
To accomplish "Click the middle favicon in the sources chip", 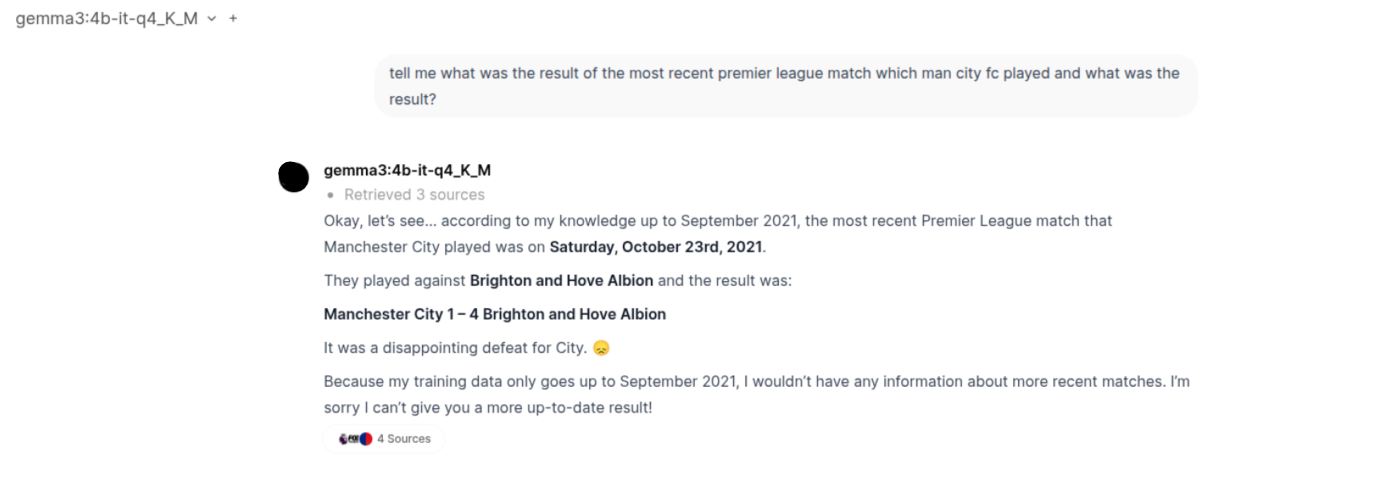I will (x=354, y=438).
